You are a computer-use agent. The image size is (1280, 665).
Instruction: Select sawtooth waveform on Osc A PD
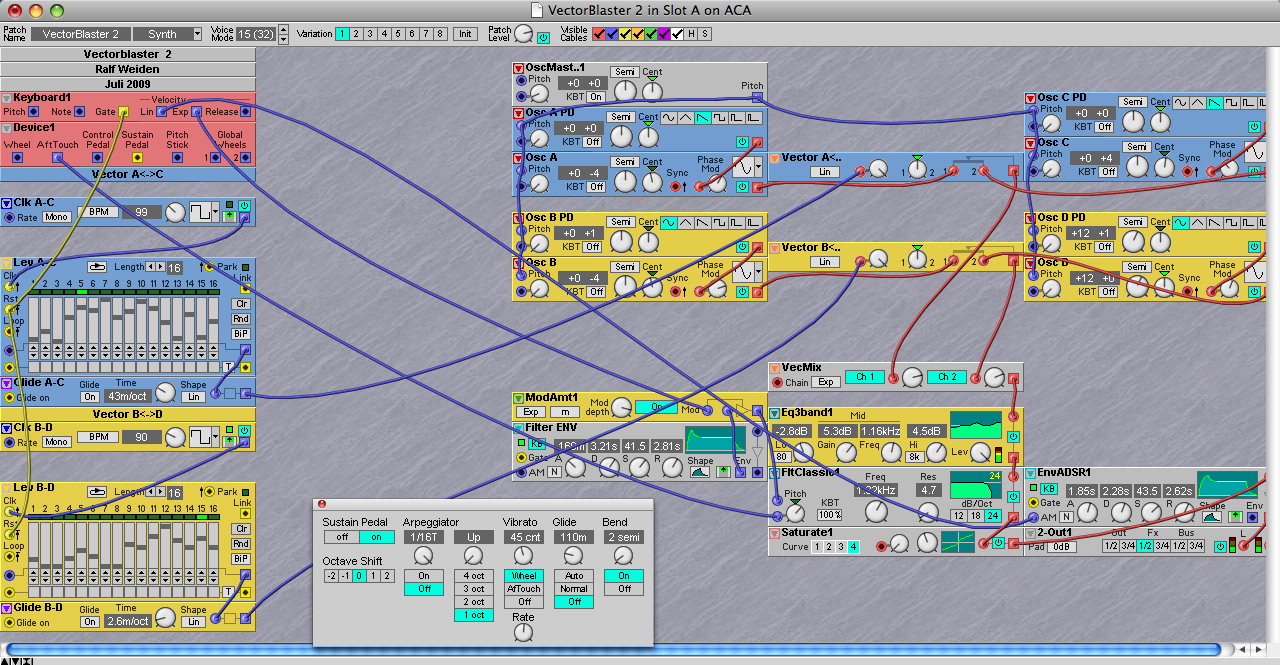point(704,118)
